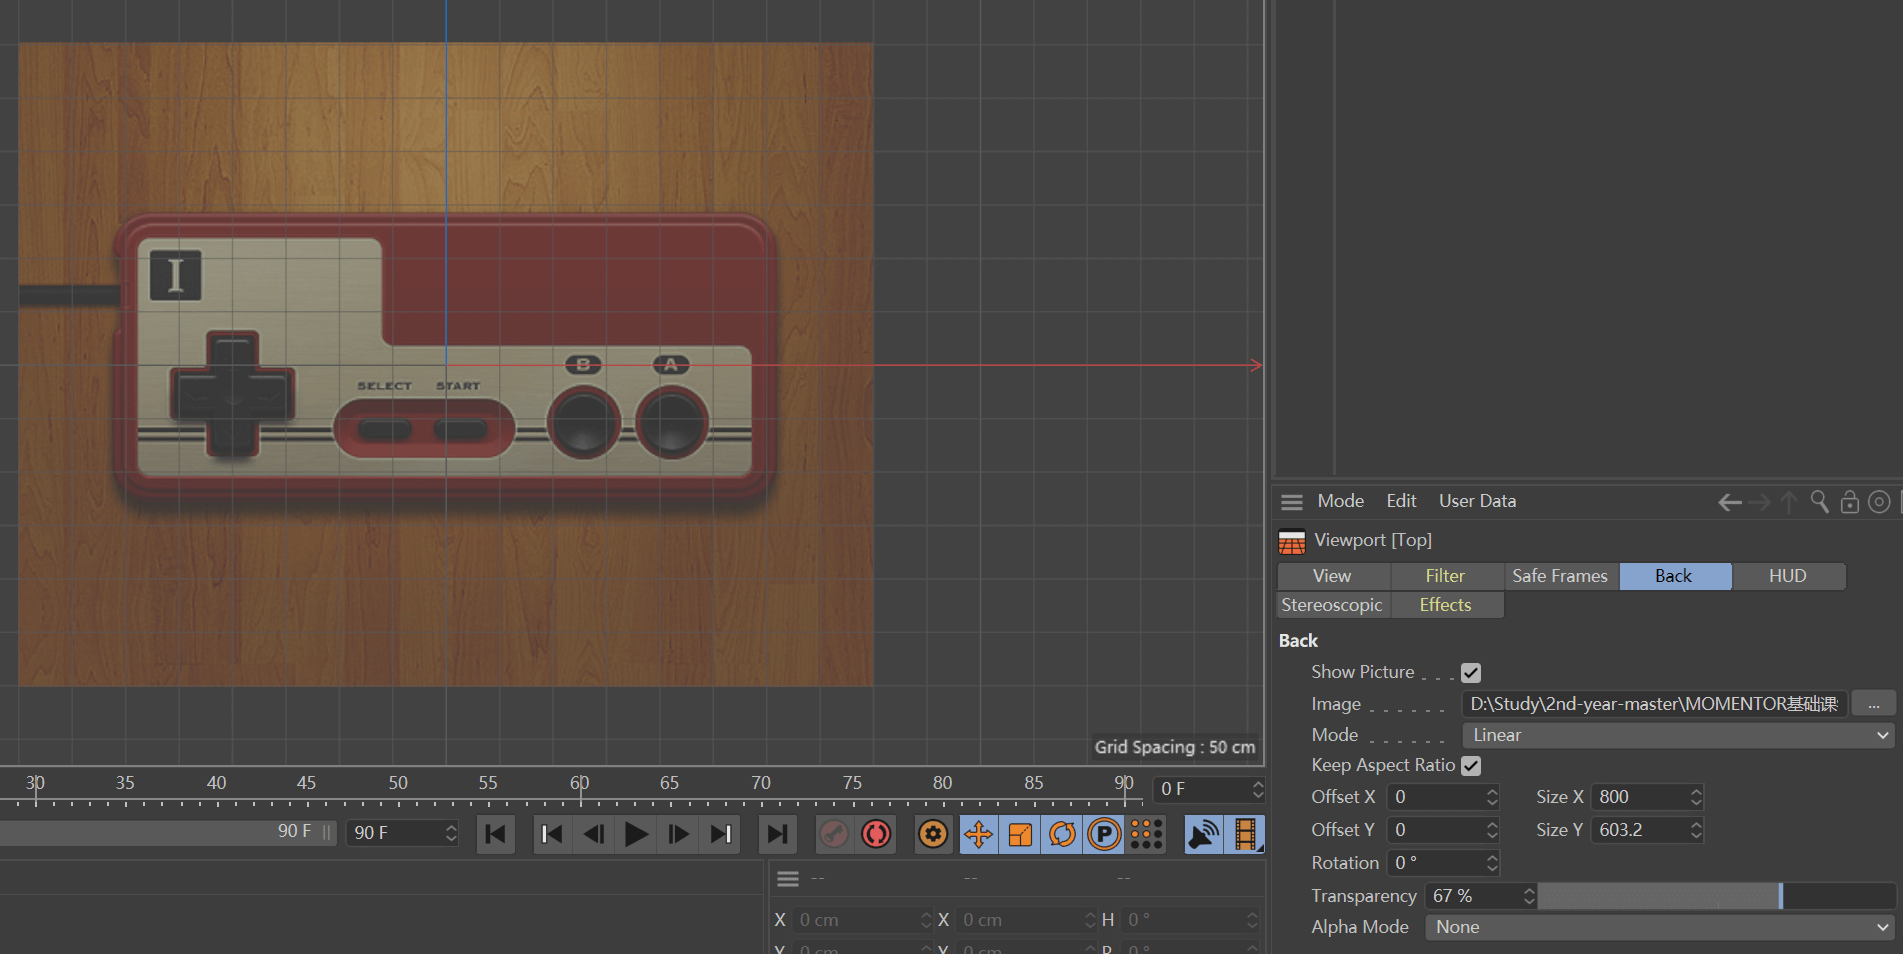Screen dimensions: 1903x954
Task: Click the Record Active Objects key icon
Action: [x=834, y=834]
